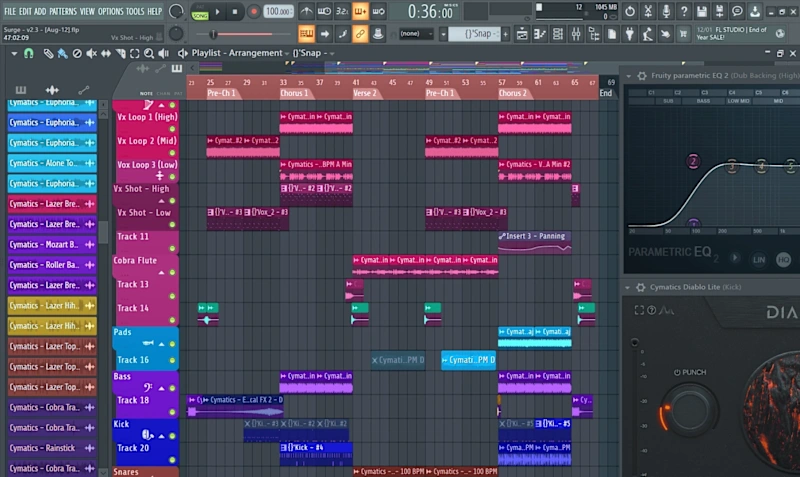The height and width of the screenshot is (477, 800).
Task: Open the Playlist view icon
Action: [522, 34]
